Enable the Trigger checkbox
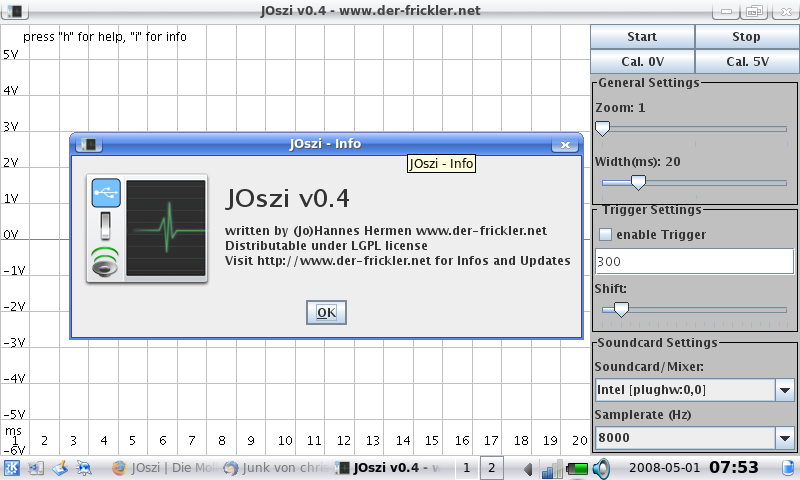The height and width of the screenshot is (480, 800). (605, 235)
